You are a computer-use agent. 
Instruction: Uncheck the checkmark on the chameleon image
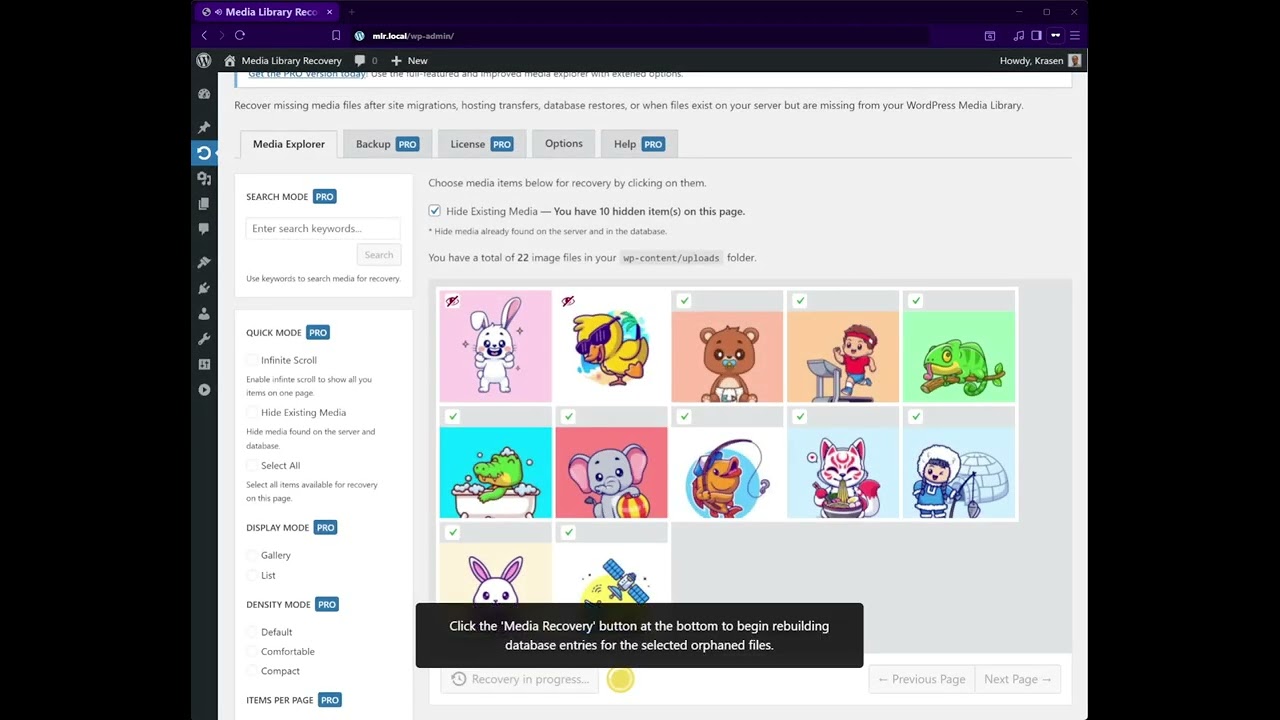click(916, 301)
